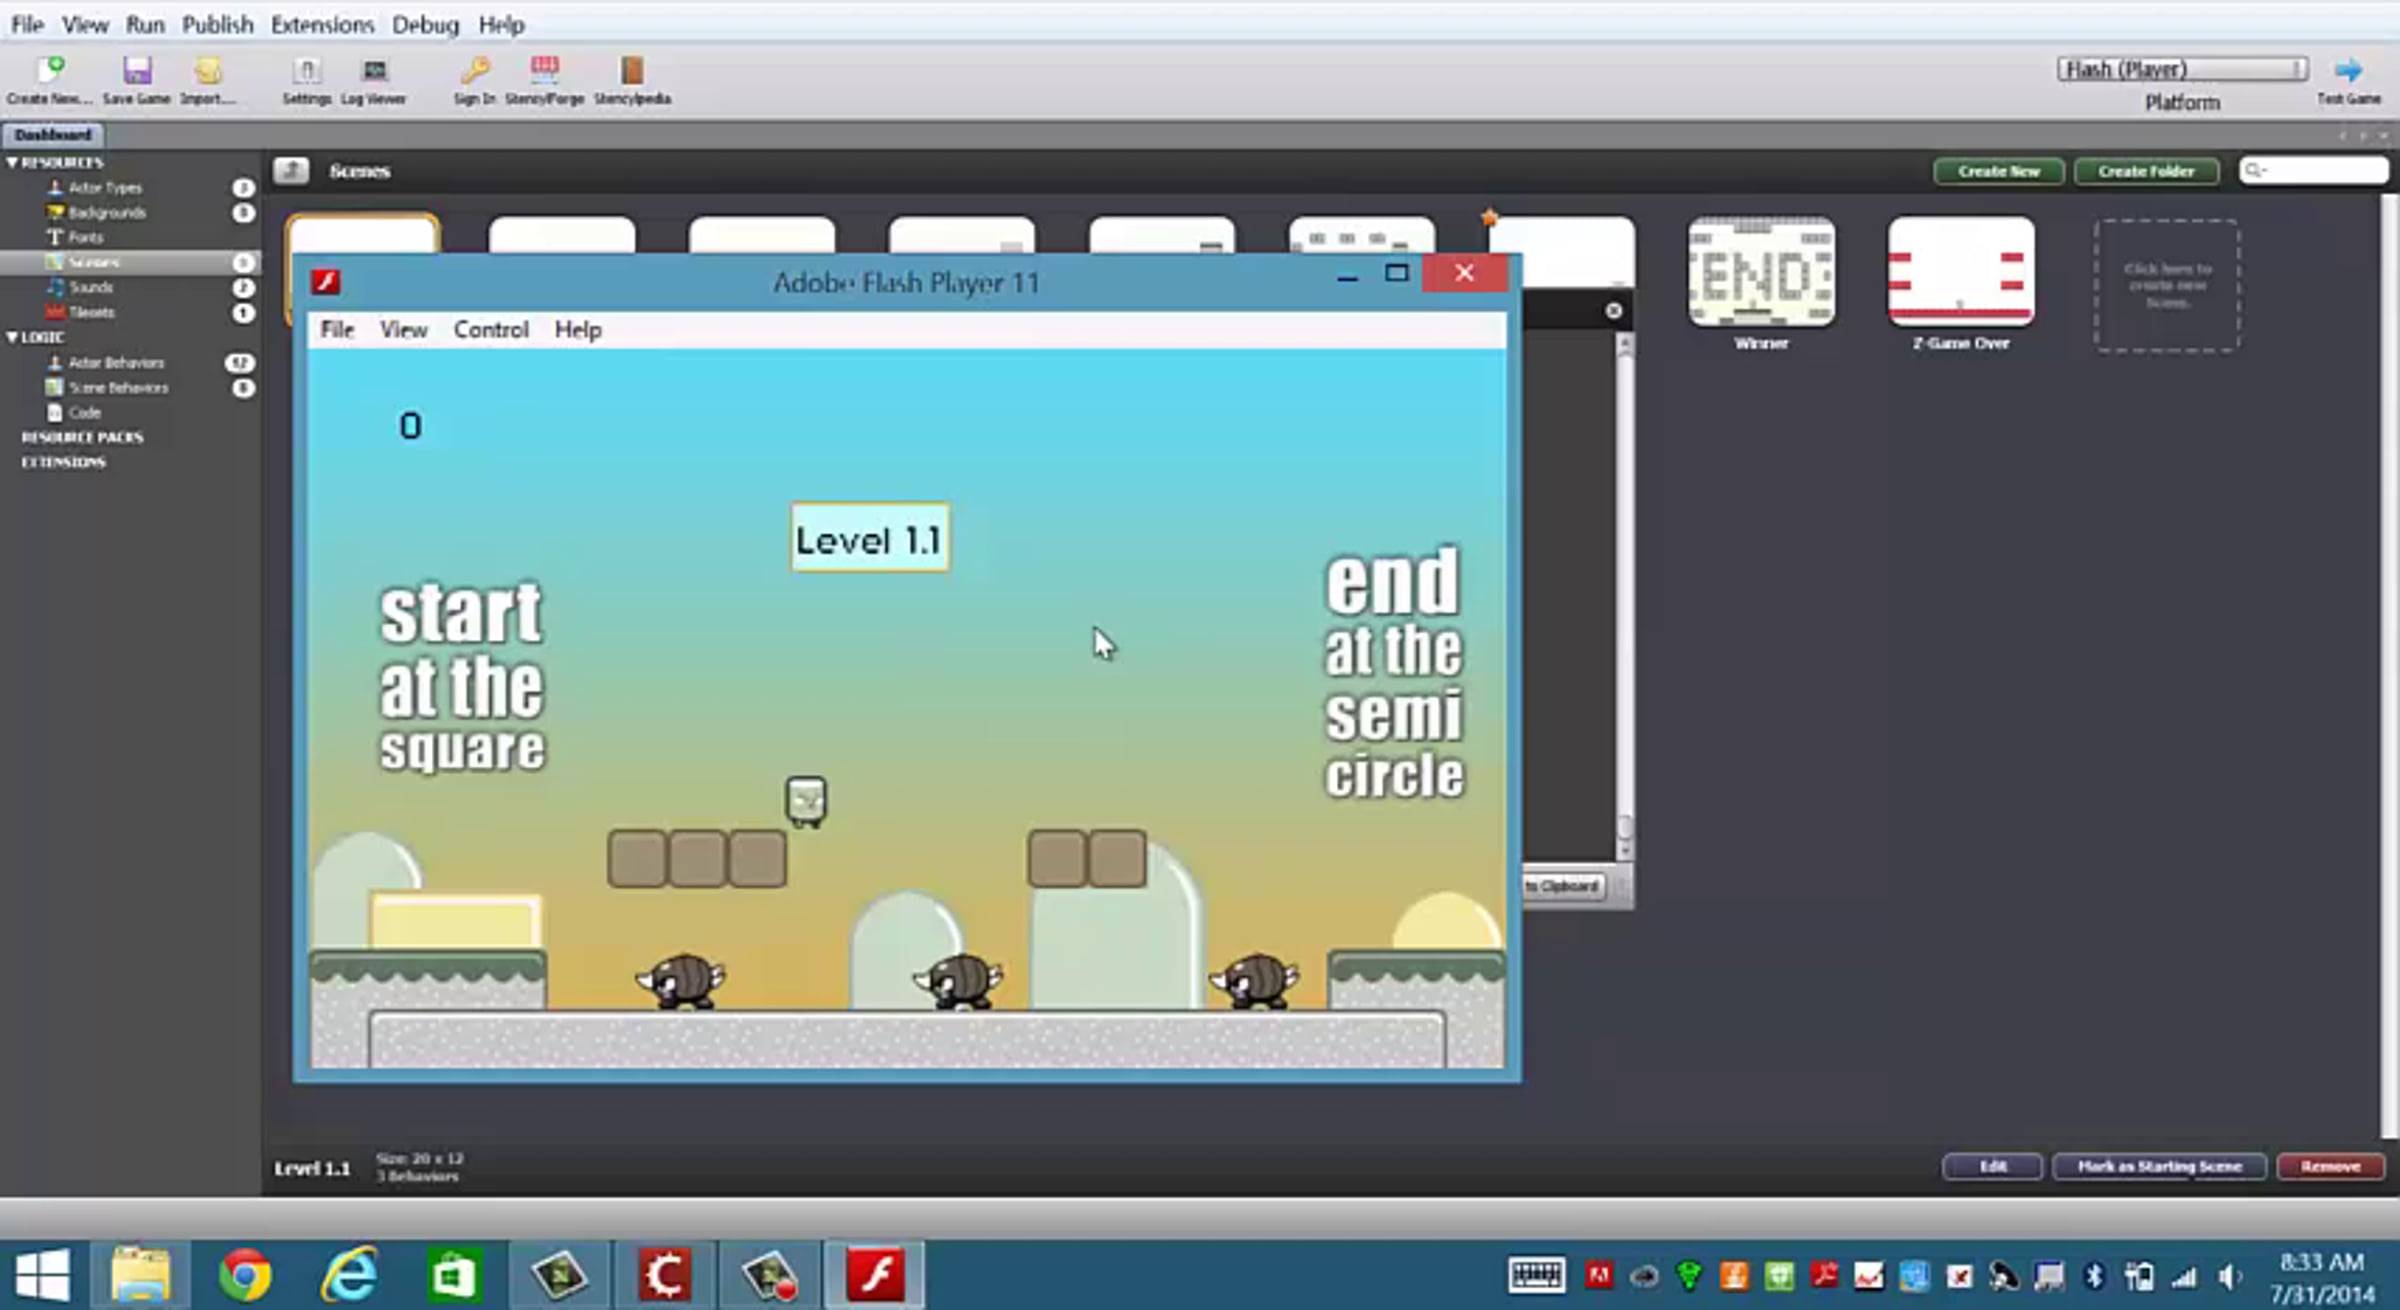Launch Internet Explorer from taskbar
The image size is (2400, 1310).
click(x=349, y=1275)
